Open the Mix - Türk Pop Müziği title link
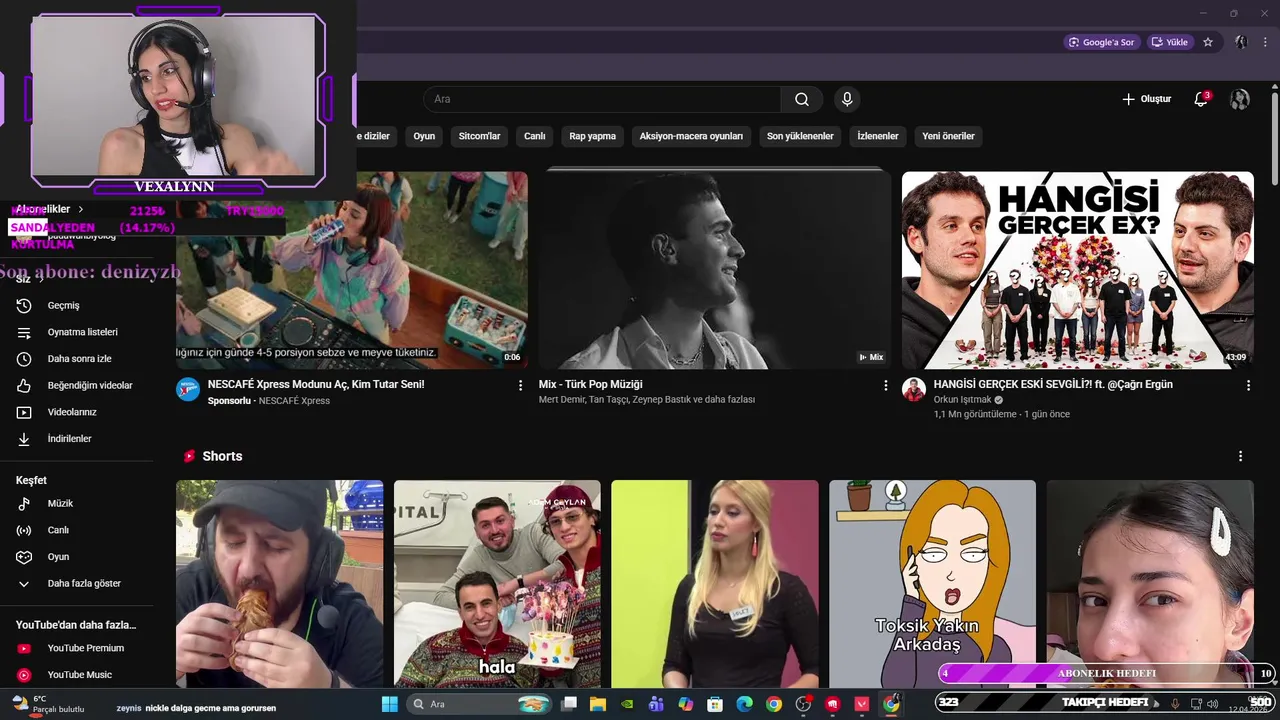Viewport: 1280px width, 720px height. (x=590, y=384)
